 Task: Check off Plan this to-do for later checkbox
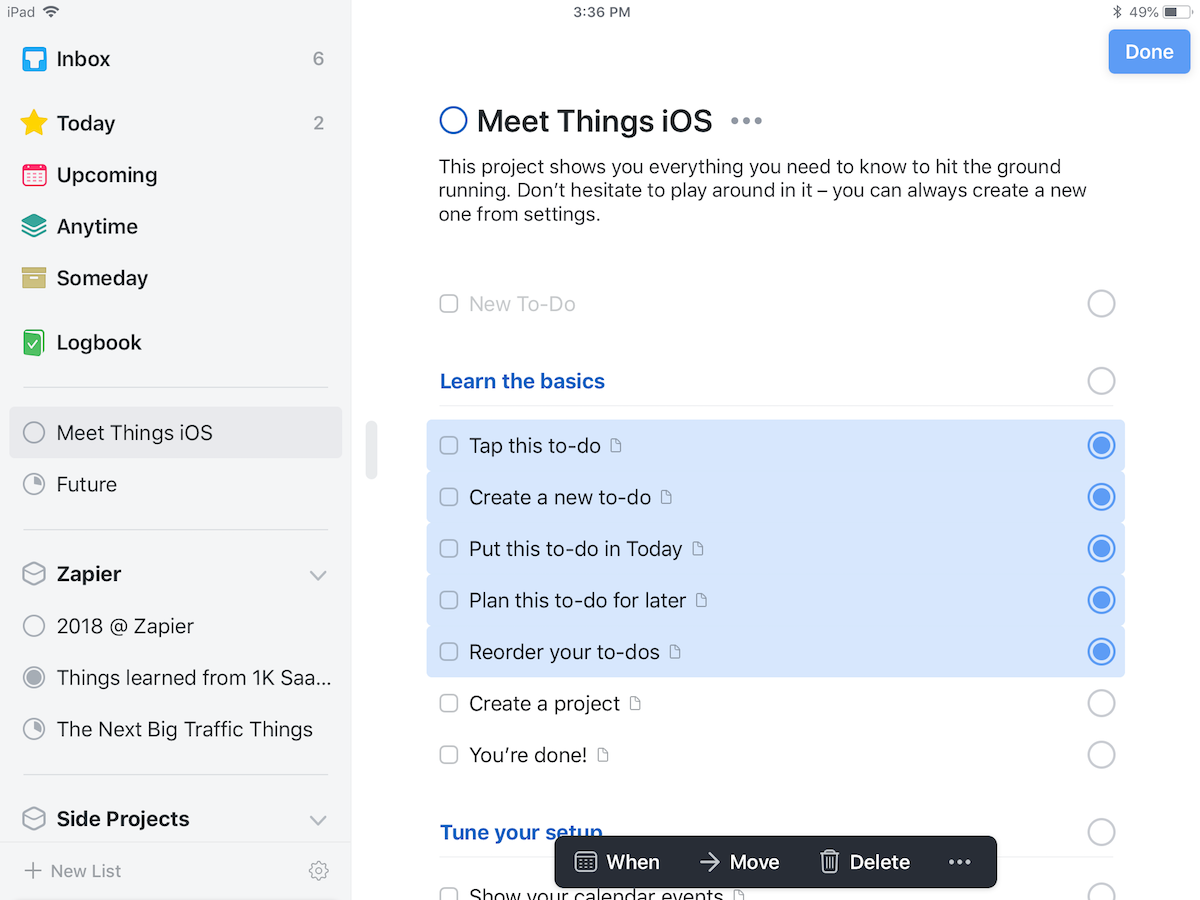click(449, 600)
